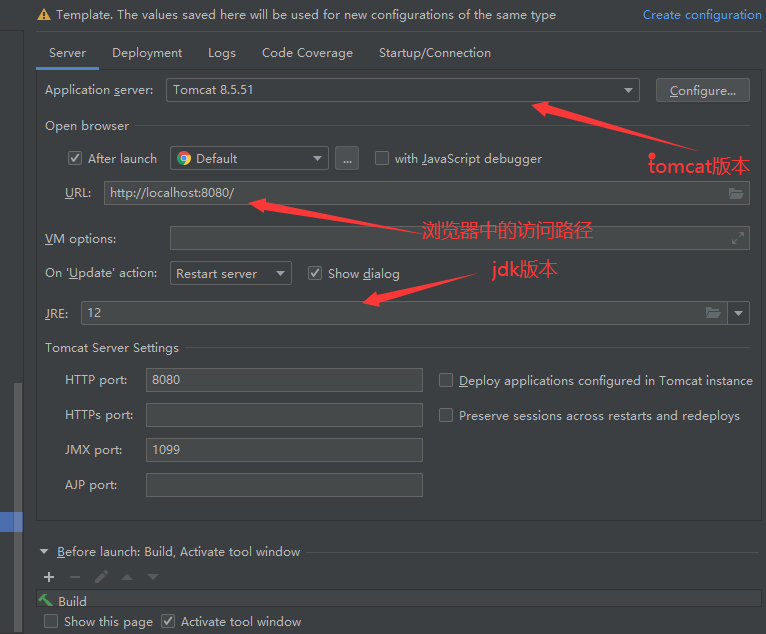Image resolution: width=766 pixels, height=634 pixels.
Task: Open the JRE dropdown arrow
Action: click(738, 313)
